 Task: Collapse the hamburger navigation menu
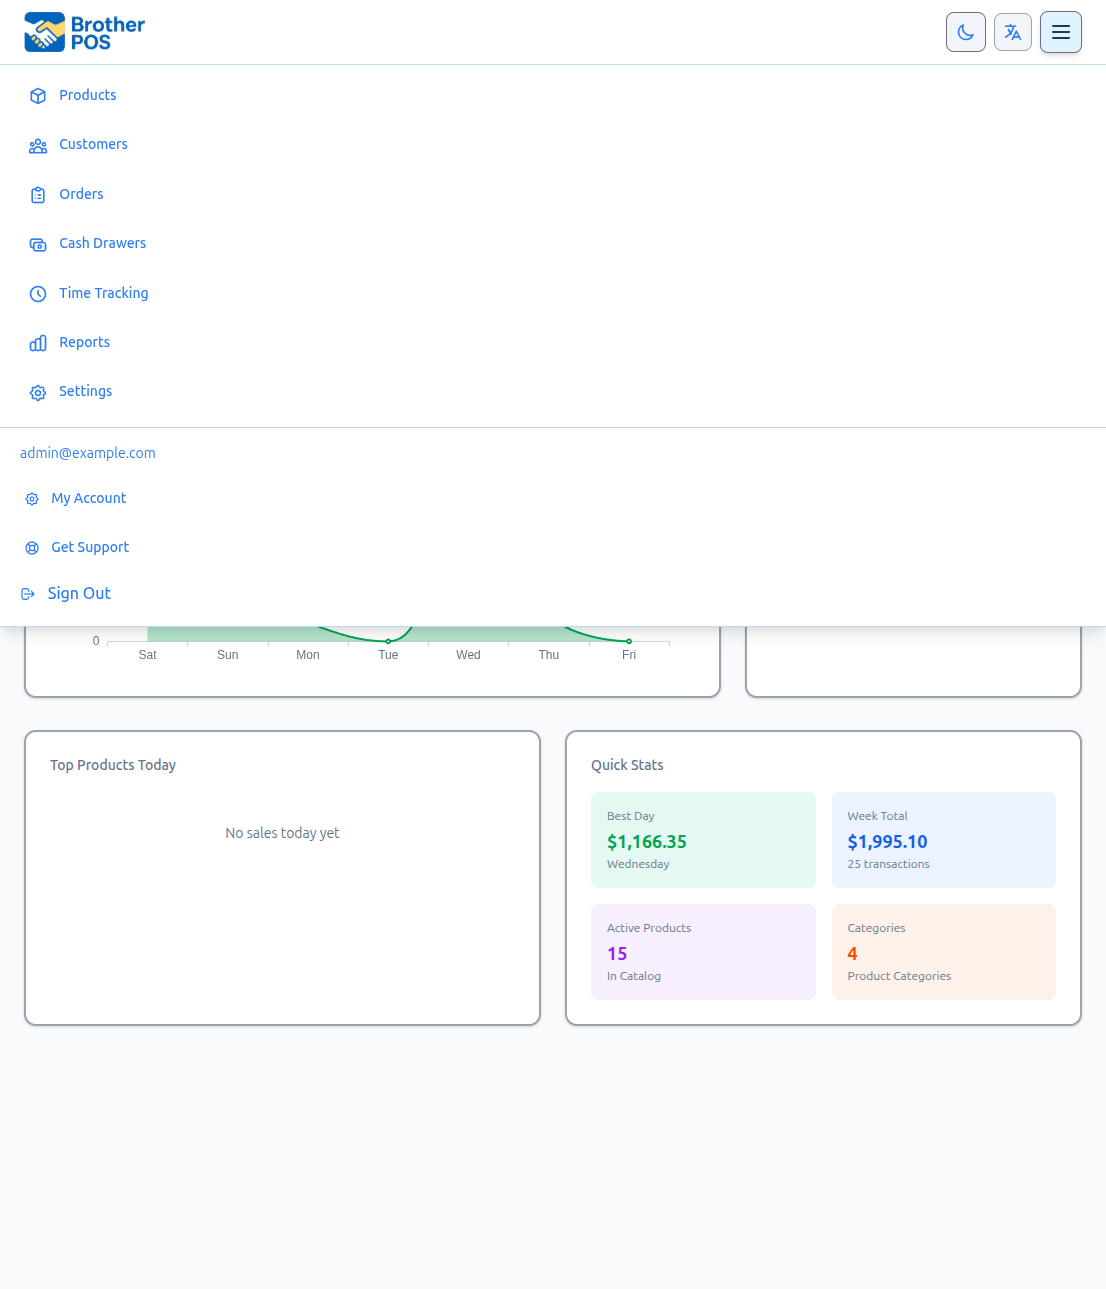[x=1060, y=31]
